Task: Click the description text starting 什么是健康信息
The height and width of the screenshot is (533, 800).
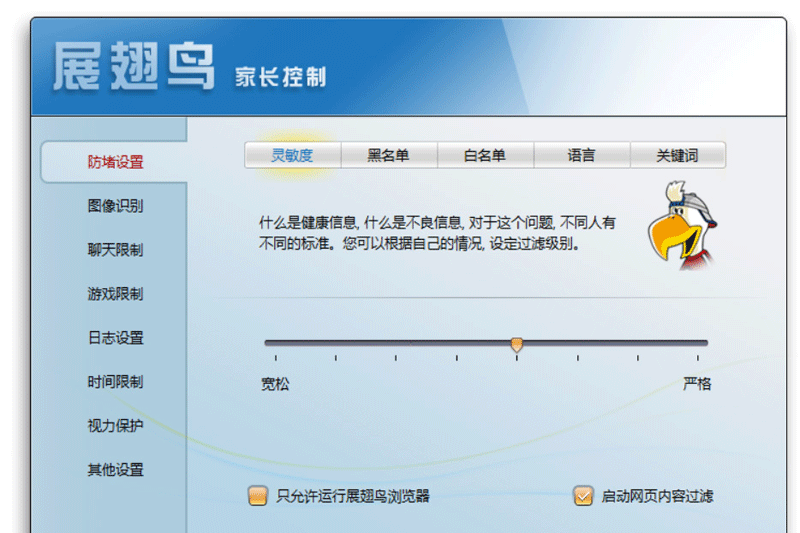Action: [437, 233]
